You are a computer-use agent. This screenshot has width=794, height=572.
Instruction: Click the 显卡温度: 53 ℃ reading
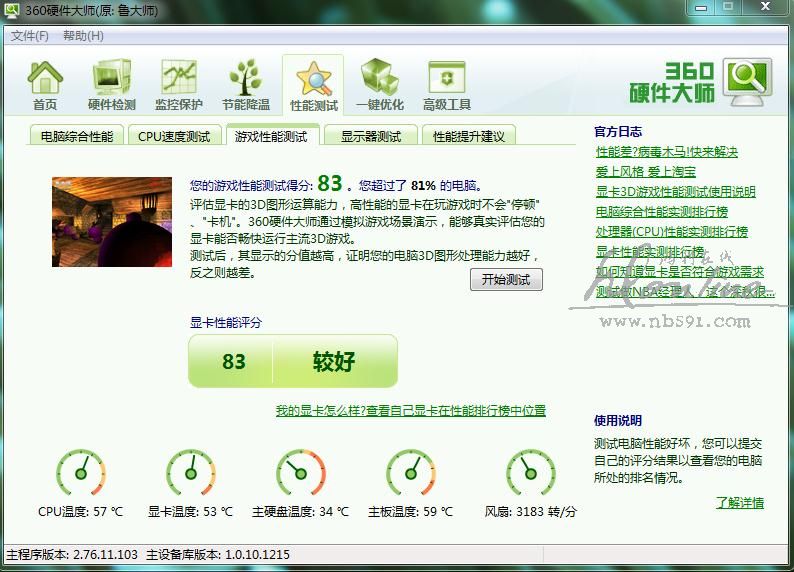pyautogui.click(x=190, y=511)
